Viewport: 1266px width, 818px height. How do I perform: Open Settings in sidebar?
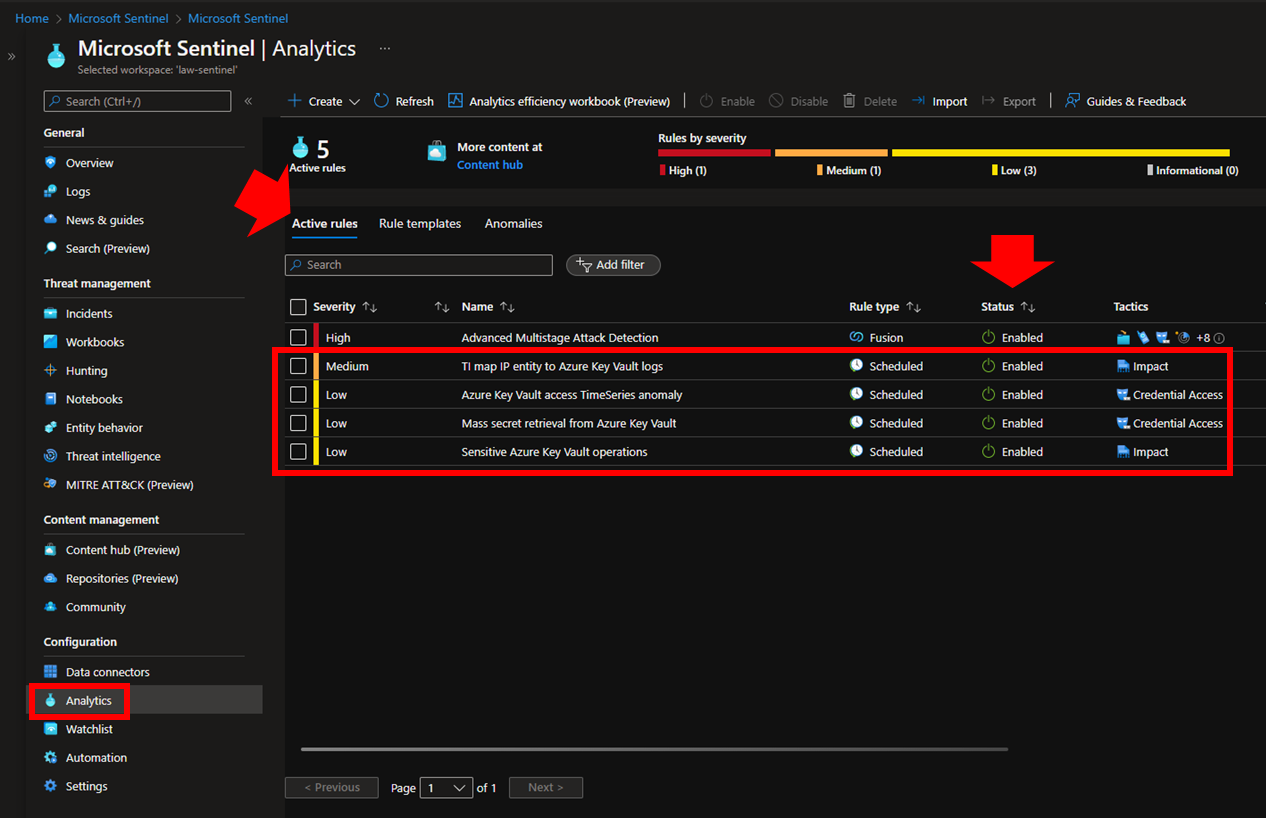86,786
